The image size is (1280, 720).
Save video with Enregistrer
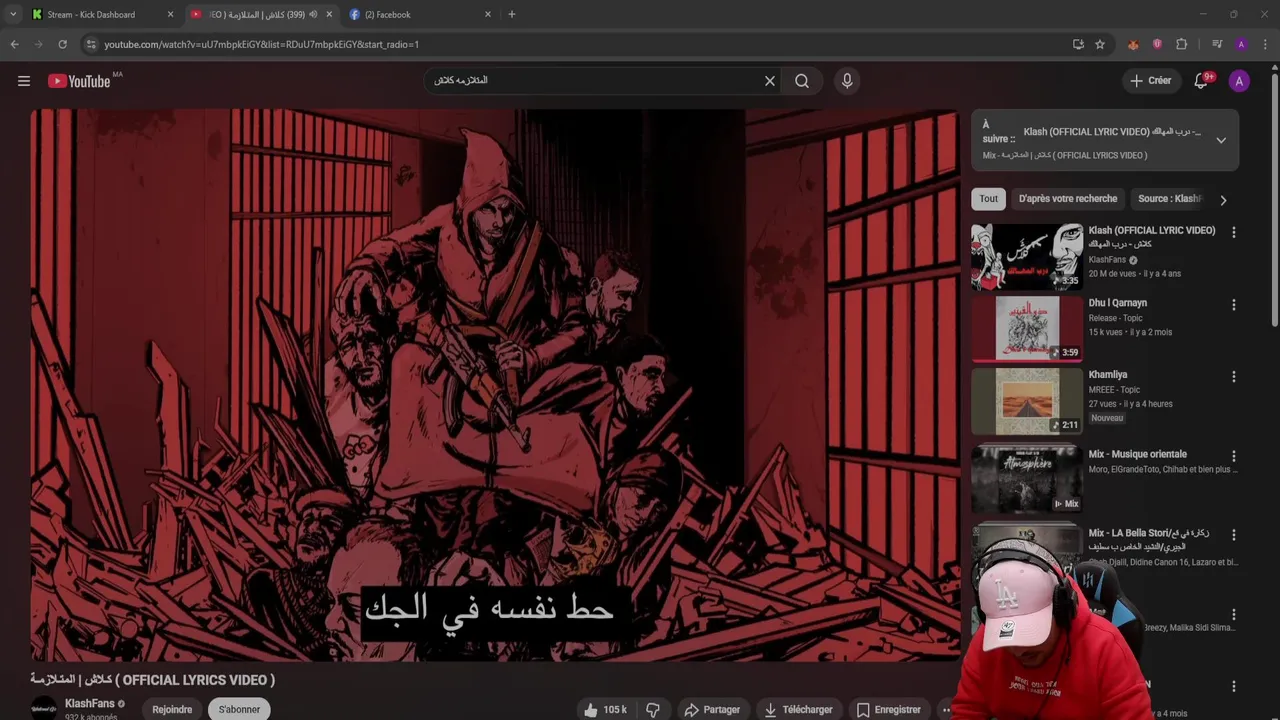888,710
